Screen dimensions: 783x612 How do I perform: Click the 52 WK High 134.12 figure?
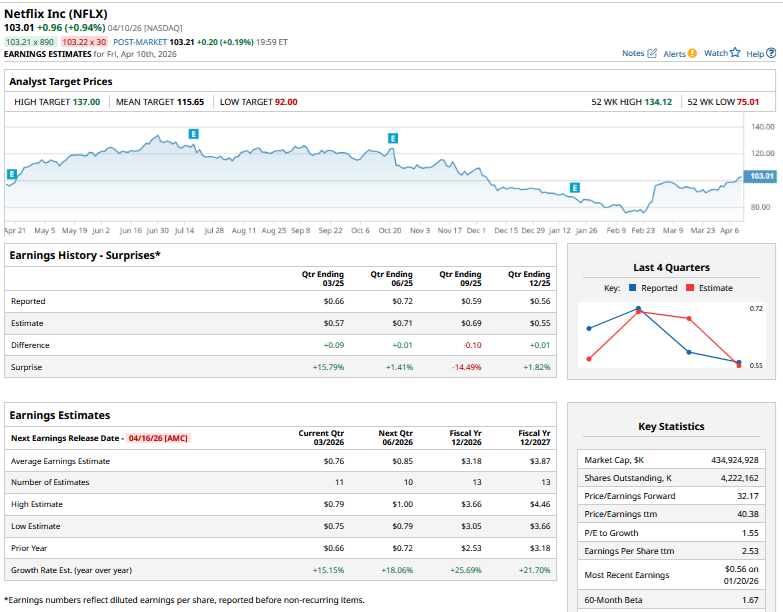pos(655,102)
